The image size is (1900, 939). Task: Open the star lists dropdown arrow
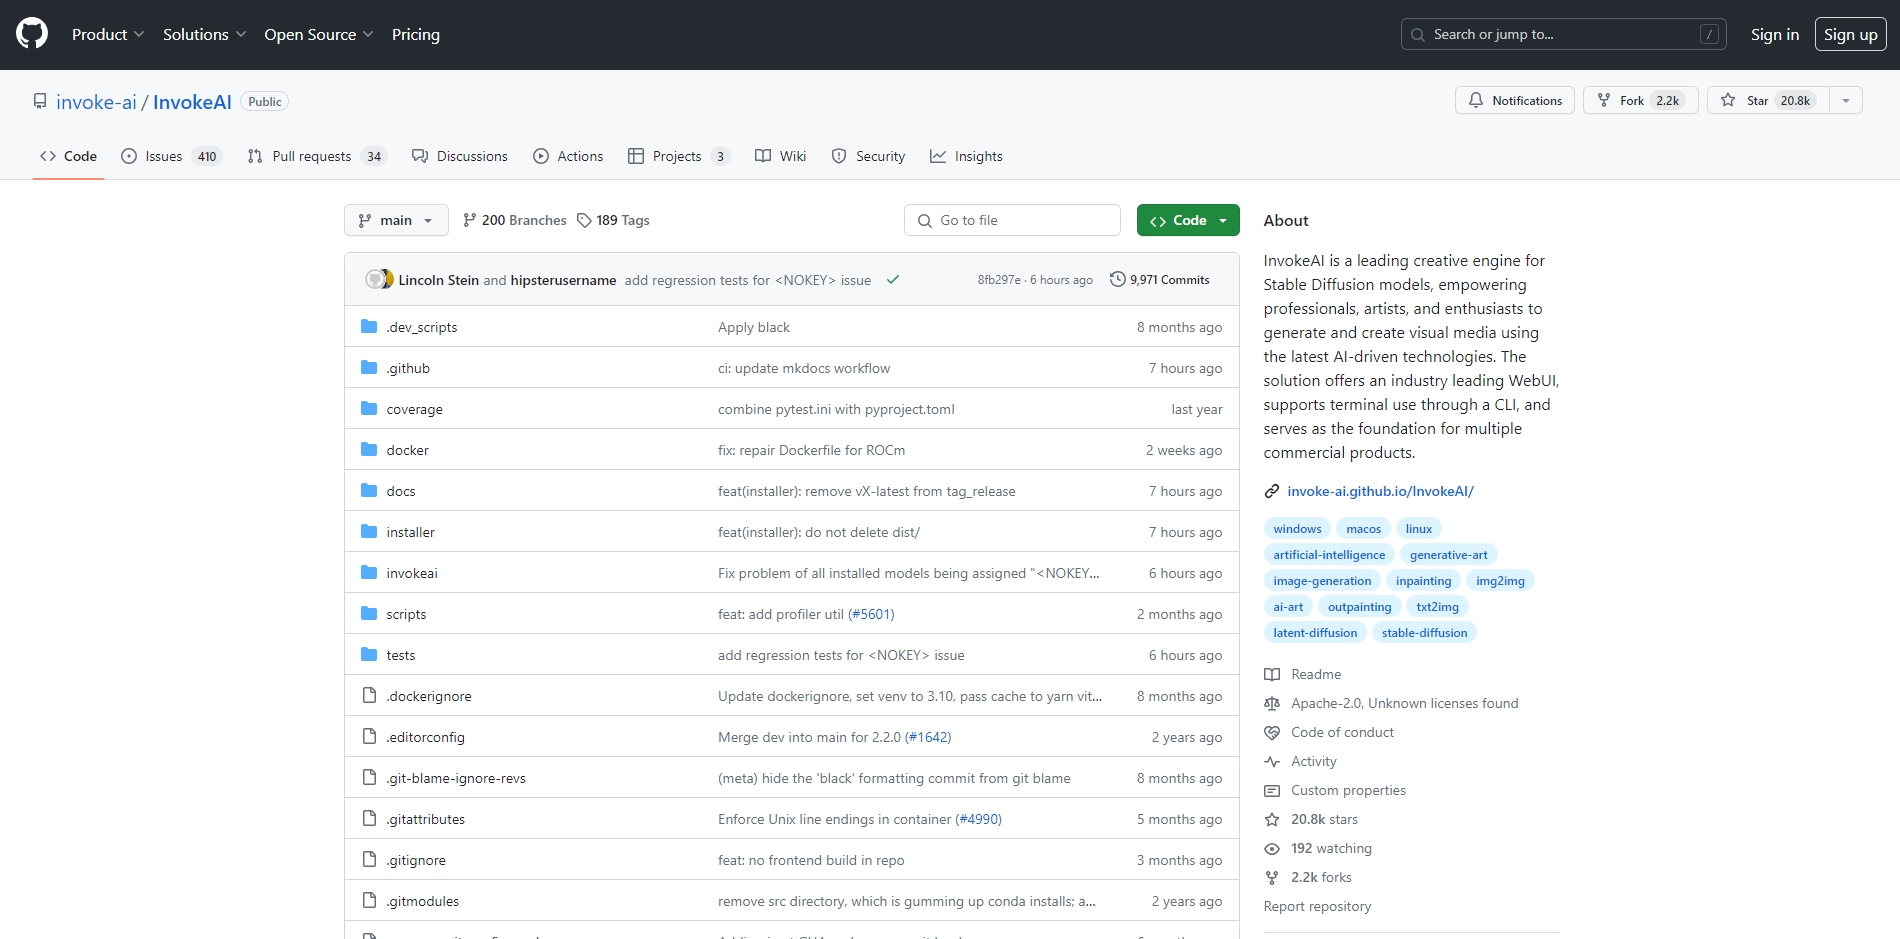pos(1846,101)
